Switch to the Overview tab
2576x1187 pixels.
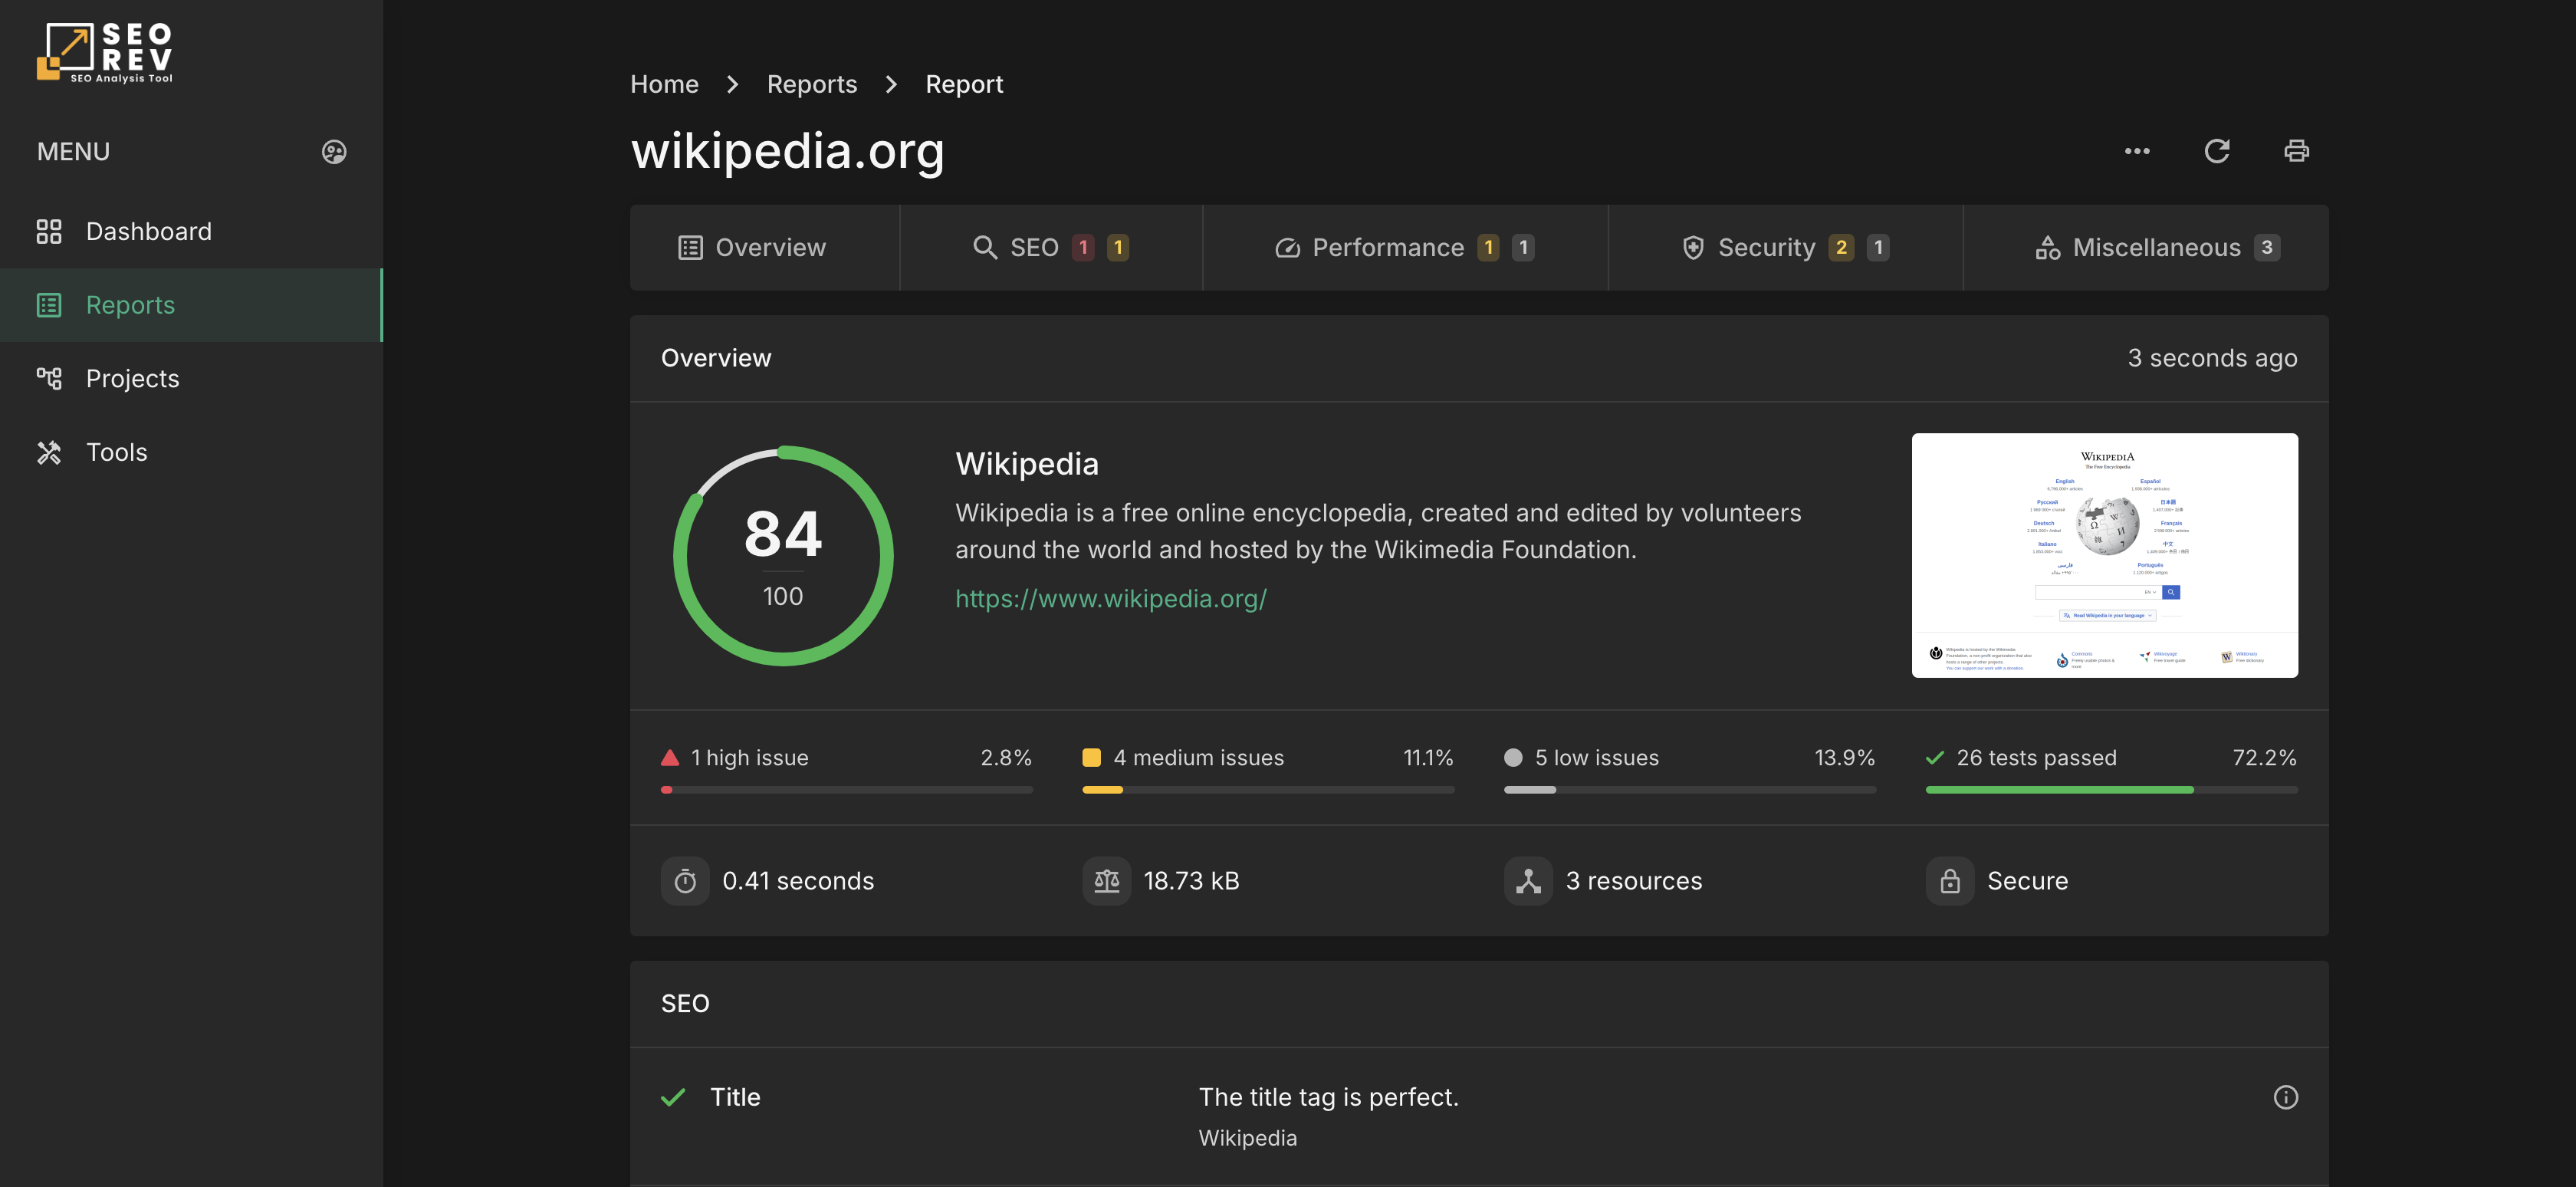coord(765,247)
